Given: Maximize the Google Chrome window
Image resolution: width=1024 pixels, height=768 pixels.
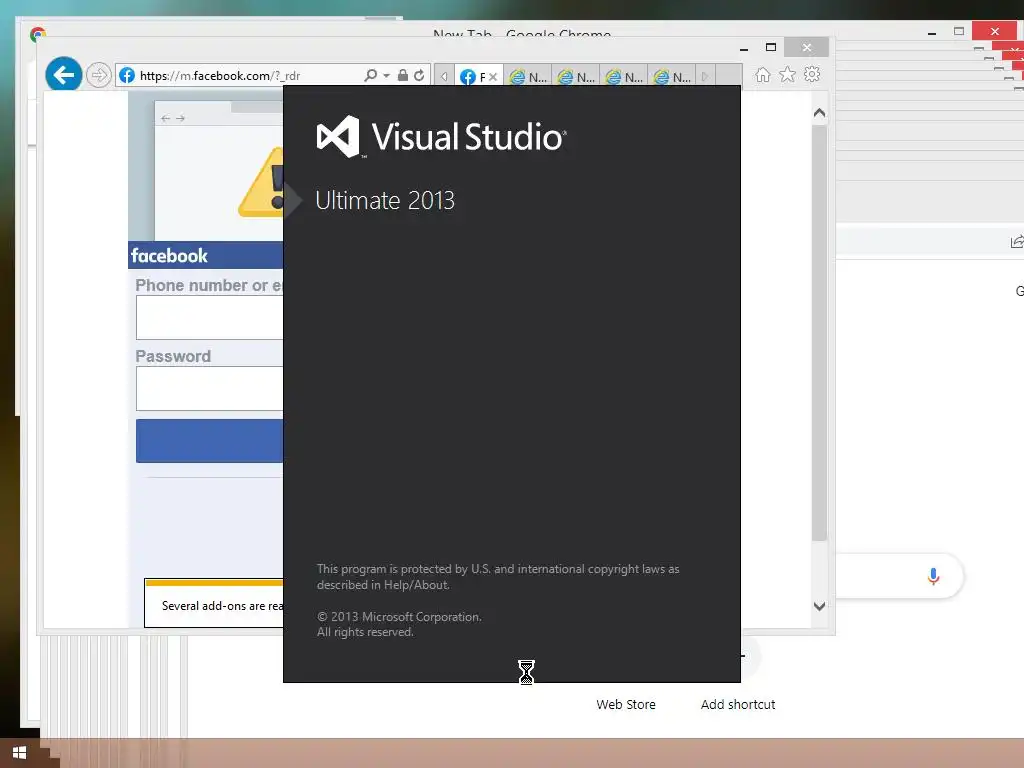Looking at the screenshot, I should click(x=959, y=31).
